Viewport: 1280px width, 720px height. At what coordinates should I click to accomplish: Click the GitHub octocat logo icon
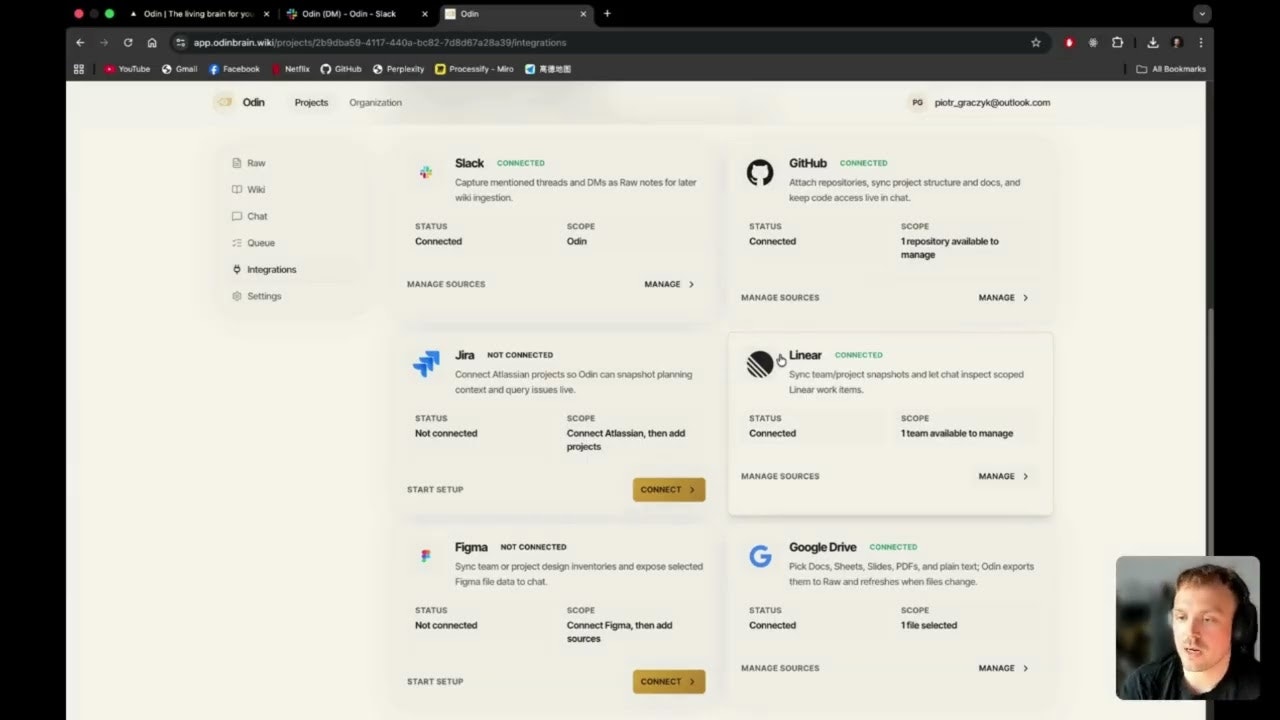[x=760, y=173]
